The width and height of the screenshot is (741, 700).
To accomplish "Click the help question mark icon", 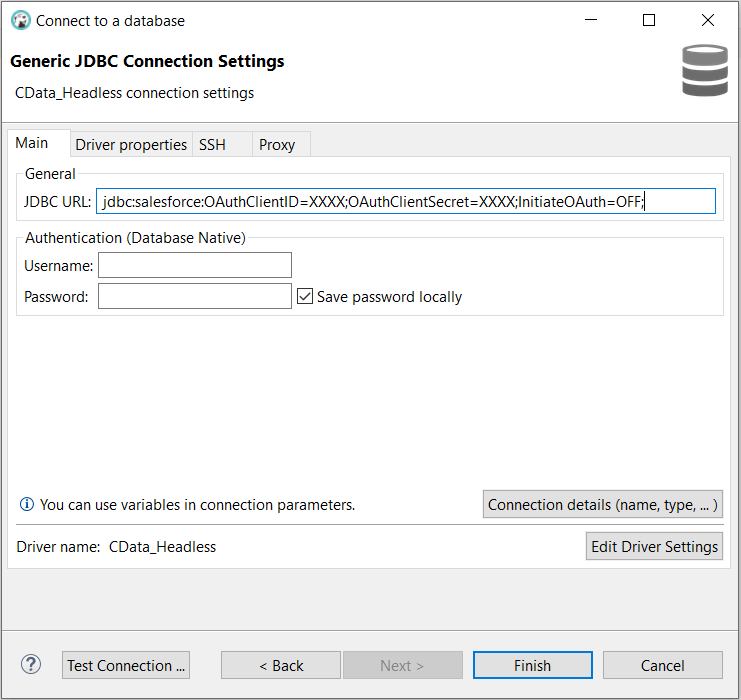I will pos(31,665).
